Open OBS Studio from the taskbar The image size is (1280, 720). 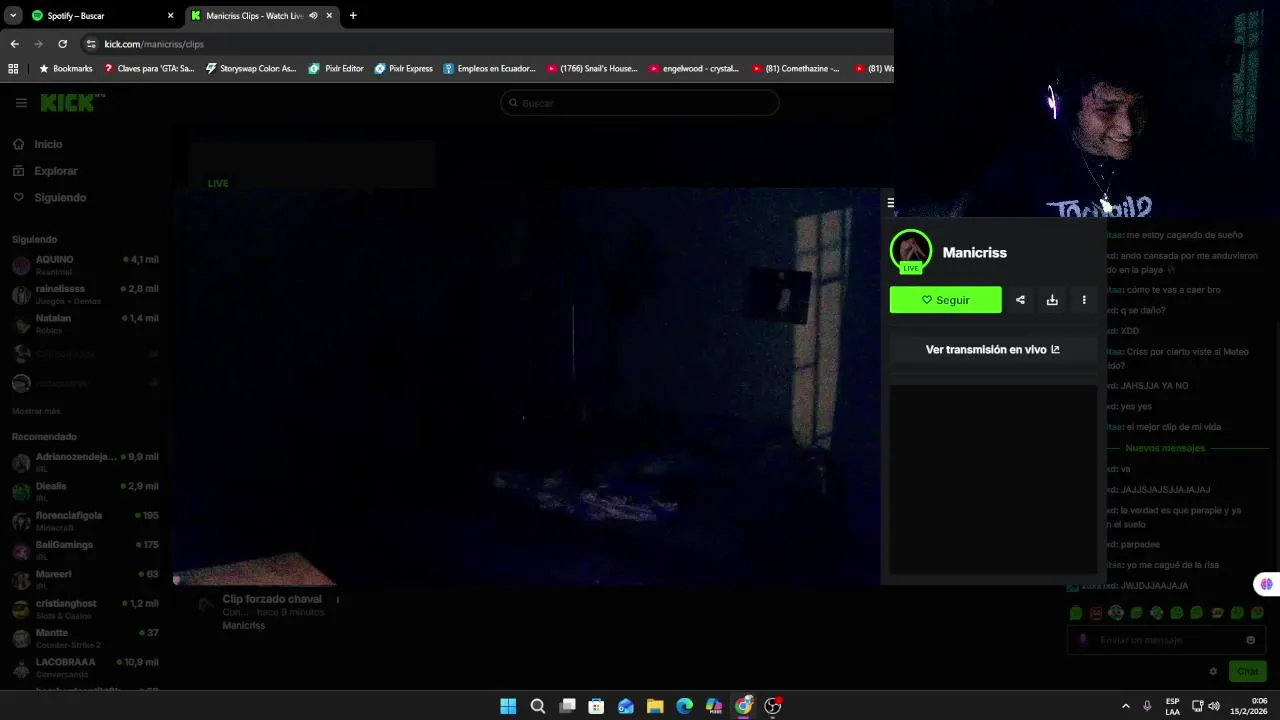[773, 706]
